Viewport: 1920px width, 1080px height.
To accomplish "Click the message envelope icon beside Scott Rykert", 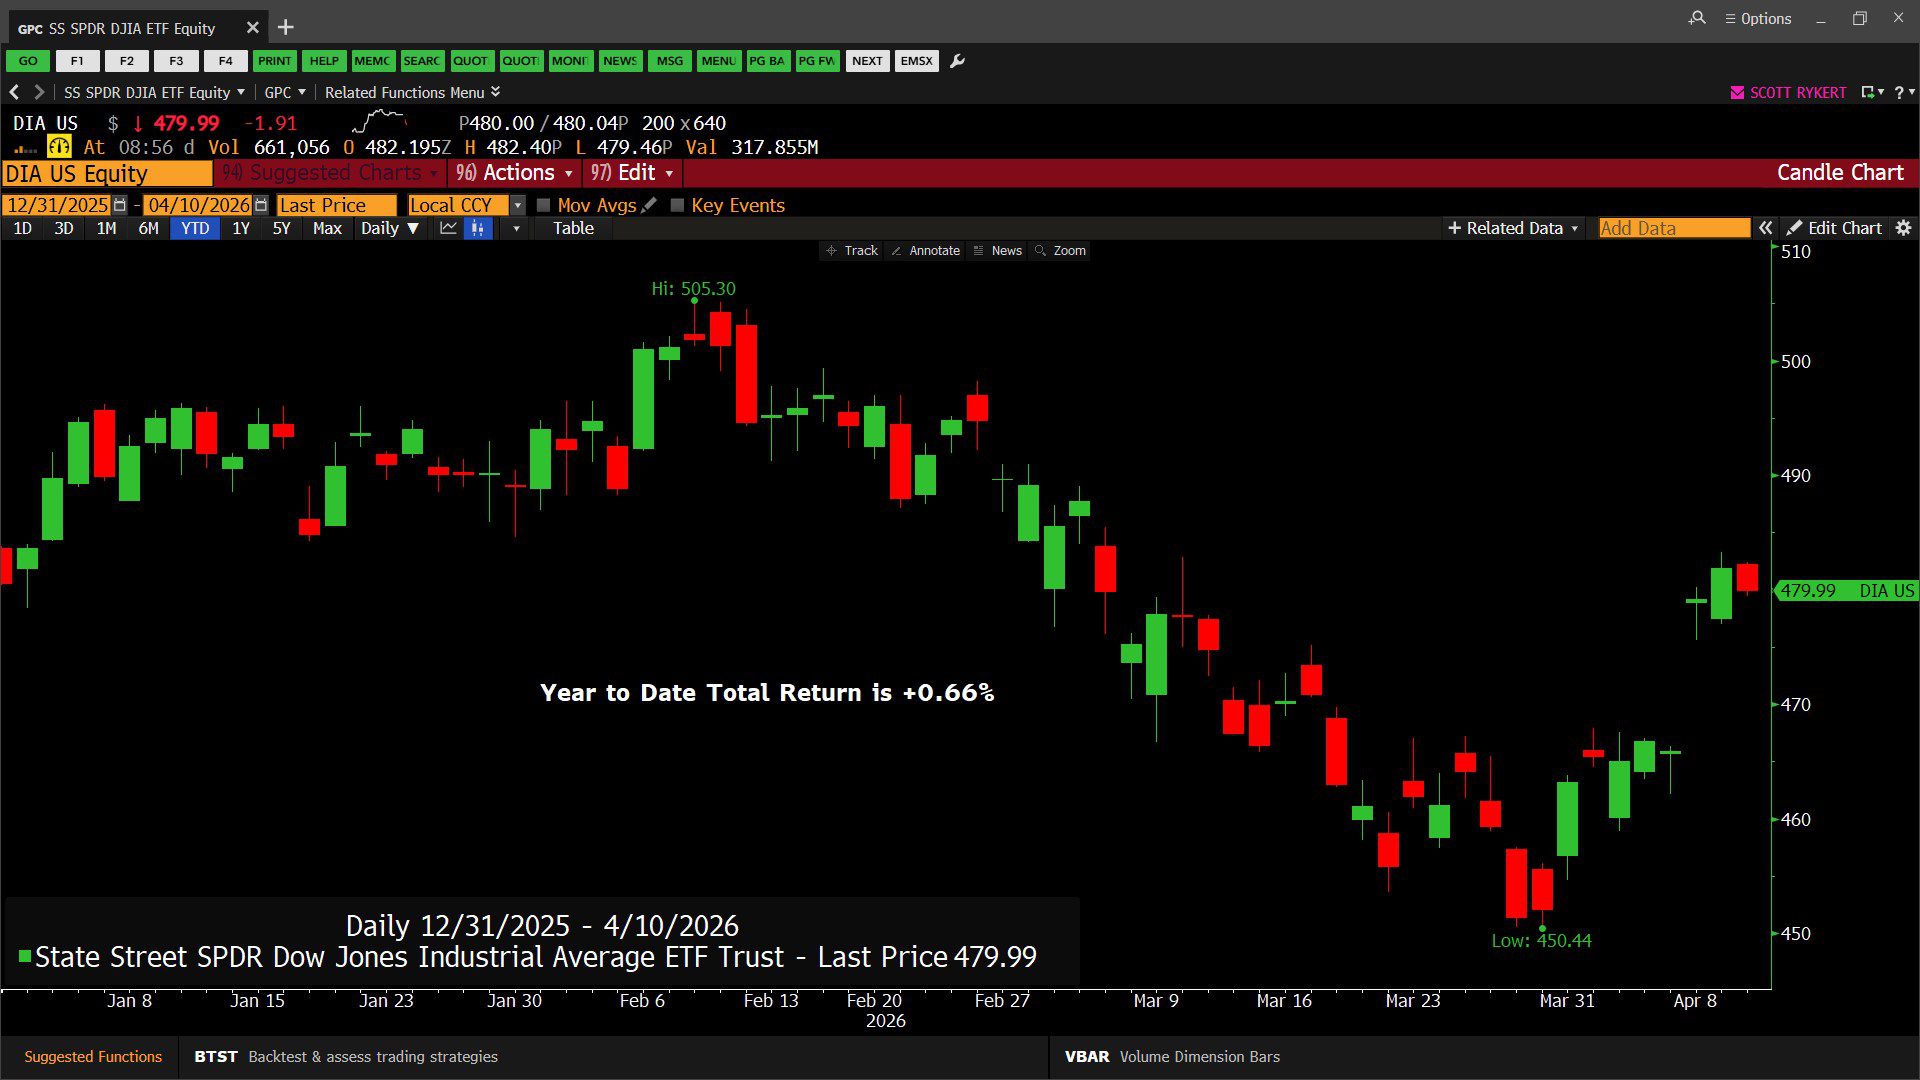I will 1737,92.
